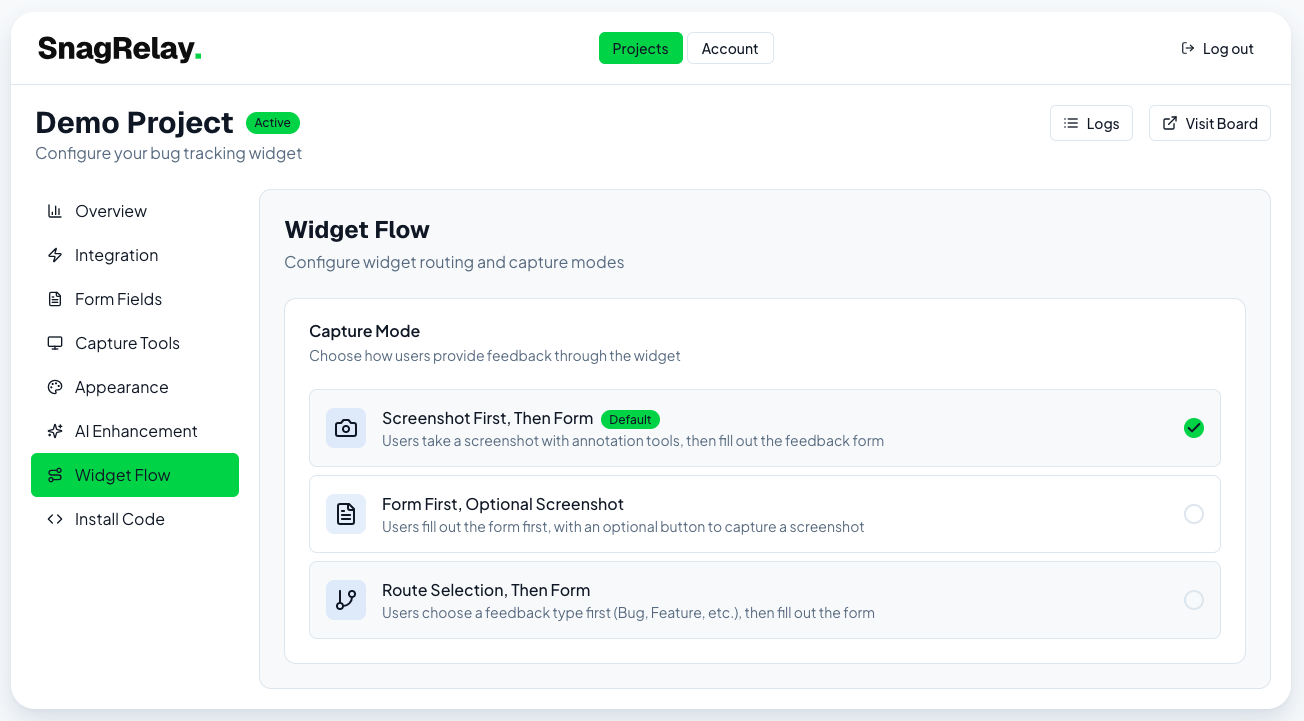Viewport: 1304px width, 721px height.
Task: Open the AI Enhancement section
Action: tap(135, 431)
